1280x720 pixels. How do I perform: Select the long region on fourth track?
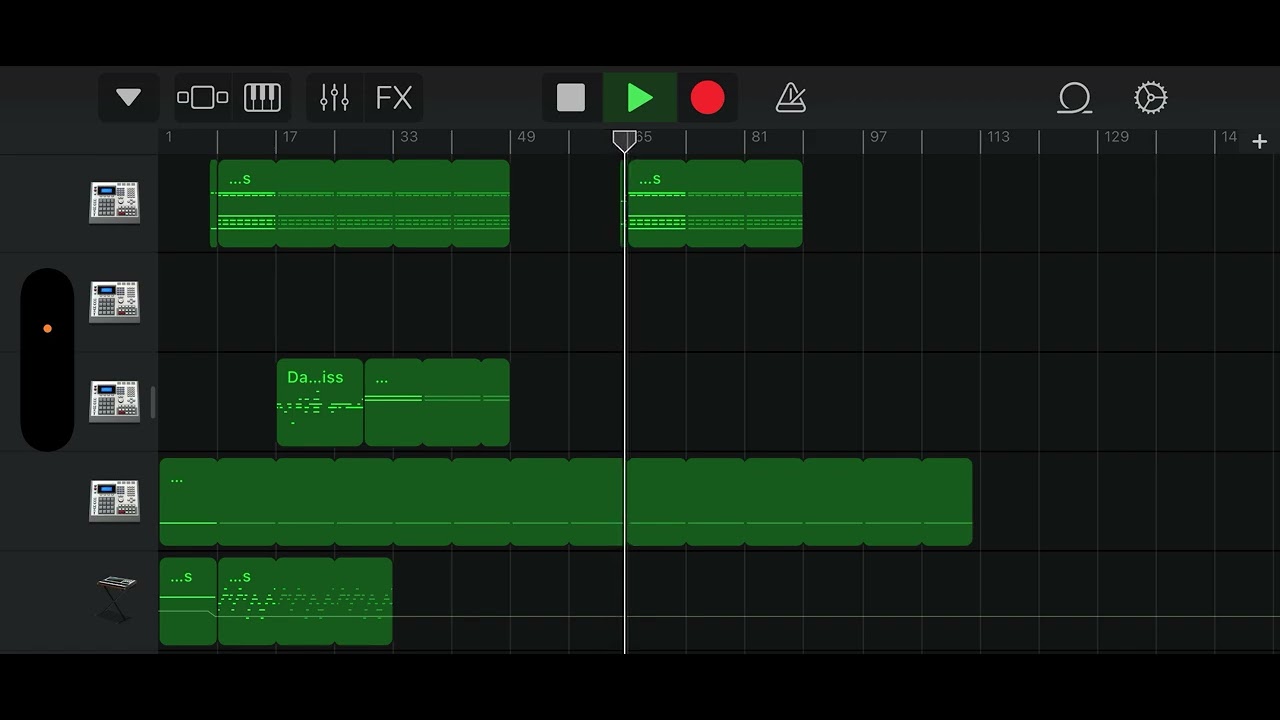click(x=566, y=502)
